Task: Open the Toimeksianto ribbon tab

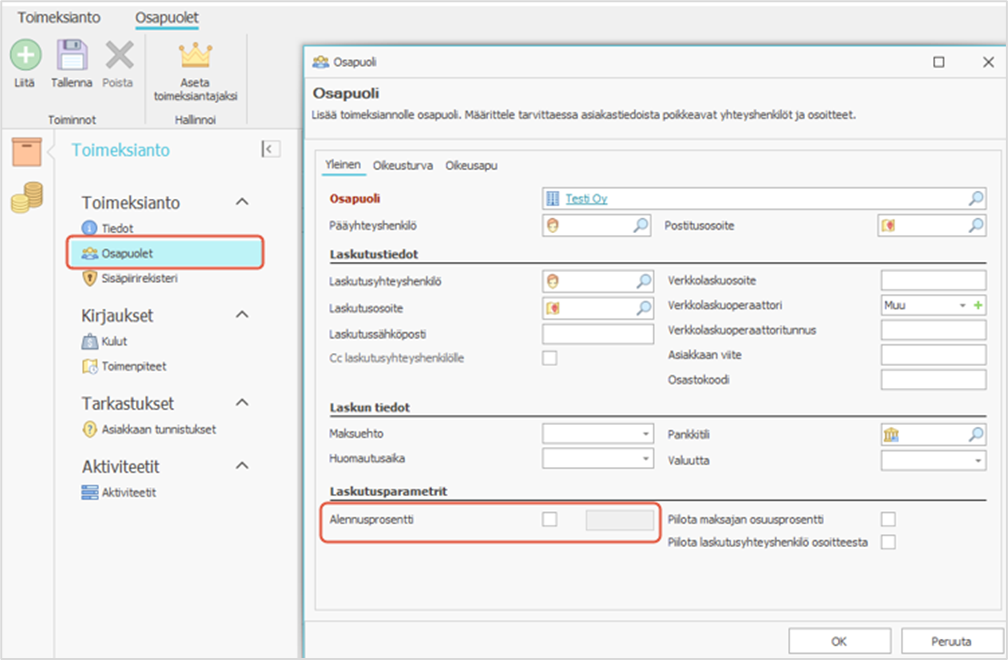Action: [59, 17]
